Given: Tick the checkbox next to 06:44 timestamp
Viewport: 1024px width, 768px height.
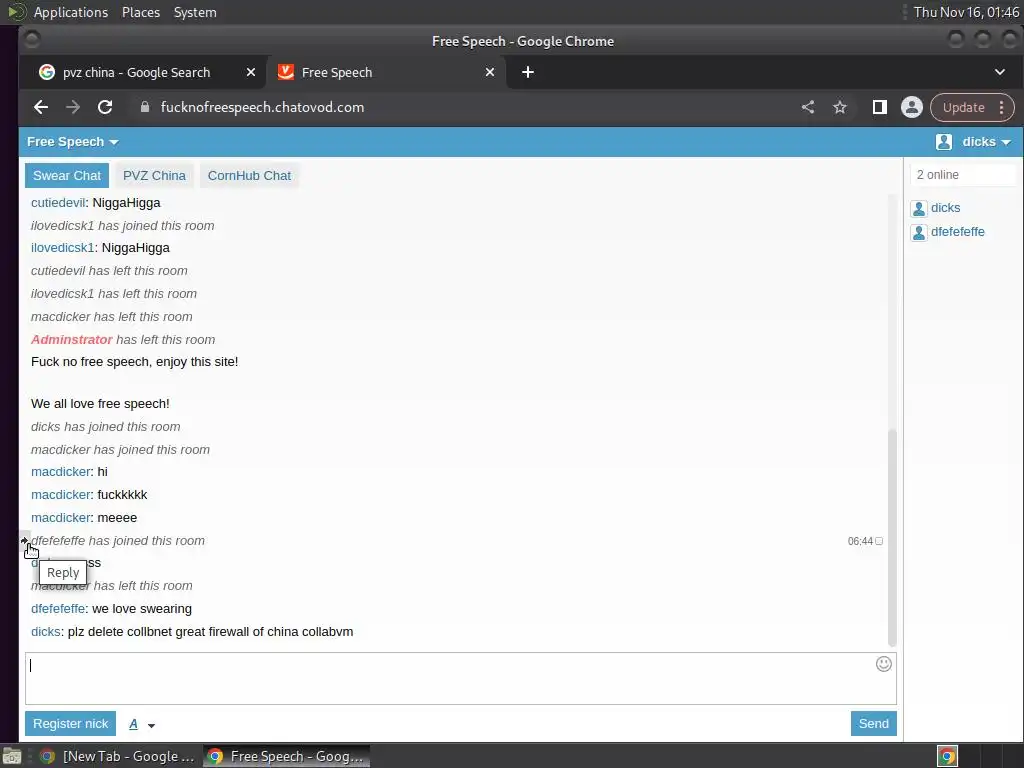Looking at the screenshot, I should point(879,541).
